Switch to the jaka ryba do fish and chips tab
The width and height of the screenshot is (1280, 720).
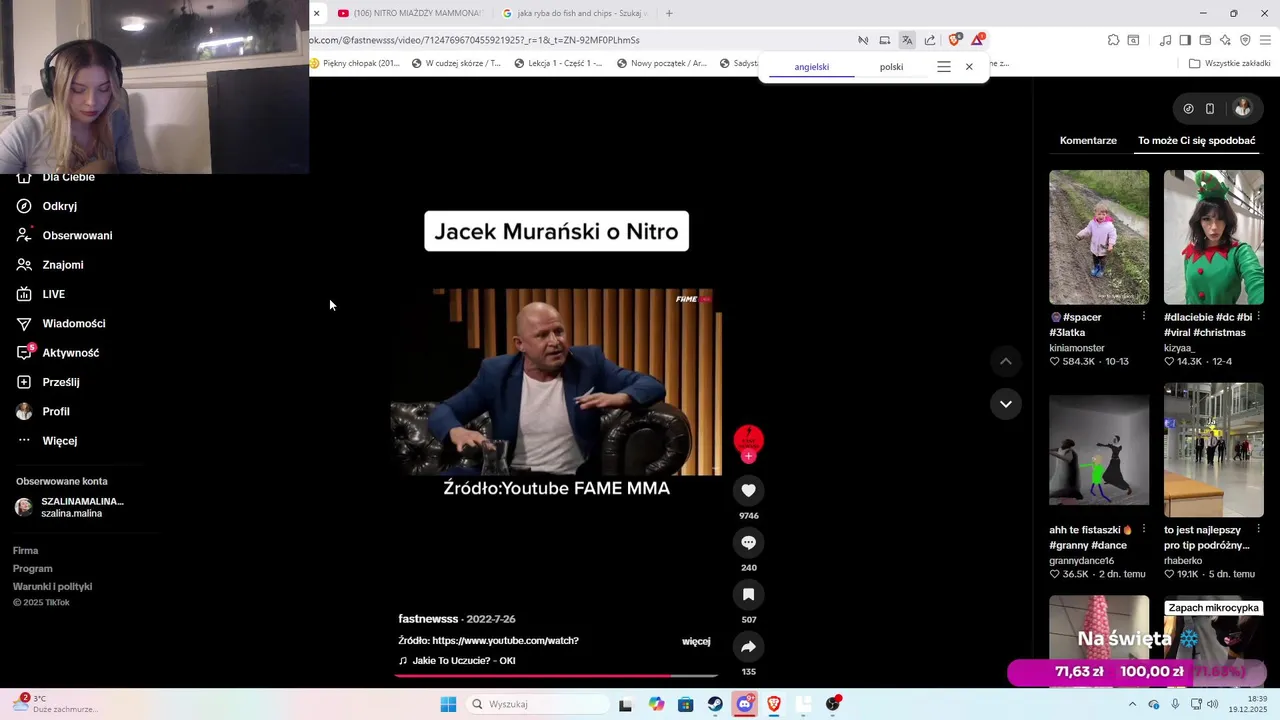(575, 13)
